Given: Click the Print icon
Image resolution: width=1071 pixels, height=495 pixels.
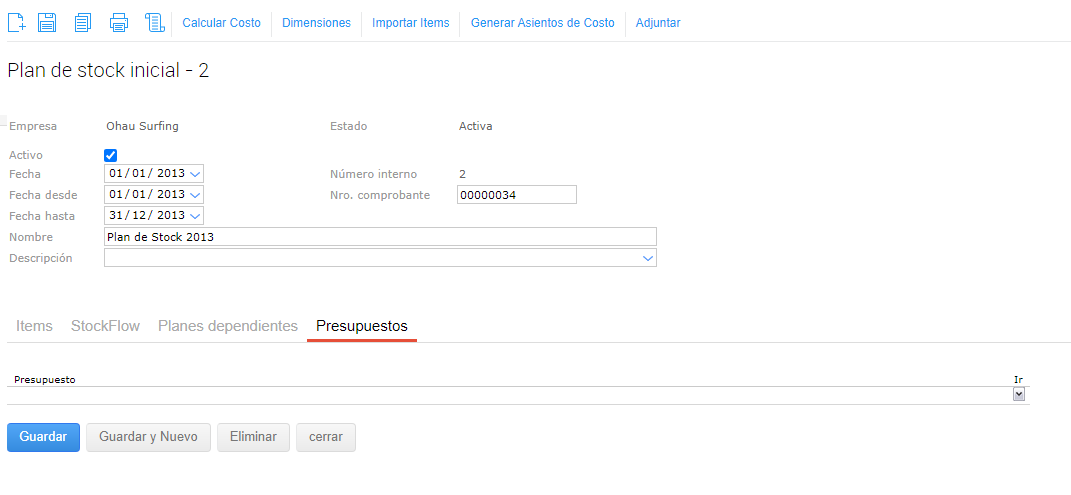Looking at the screenshot, I should 119,23.
